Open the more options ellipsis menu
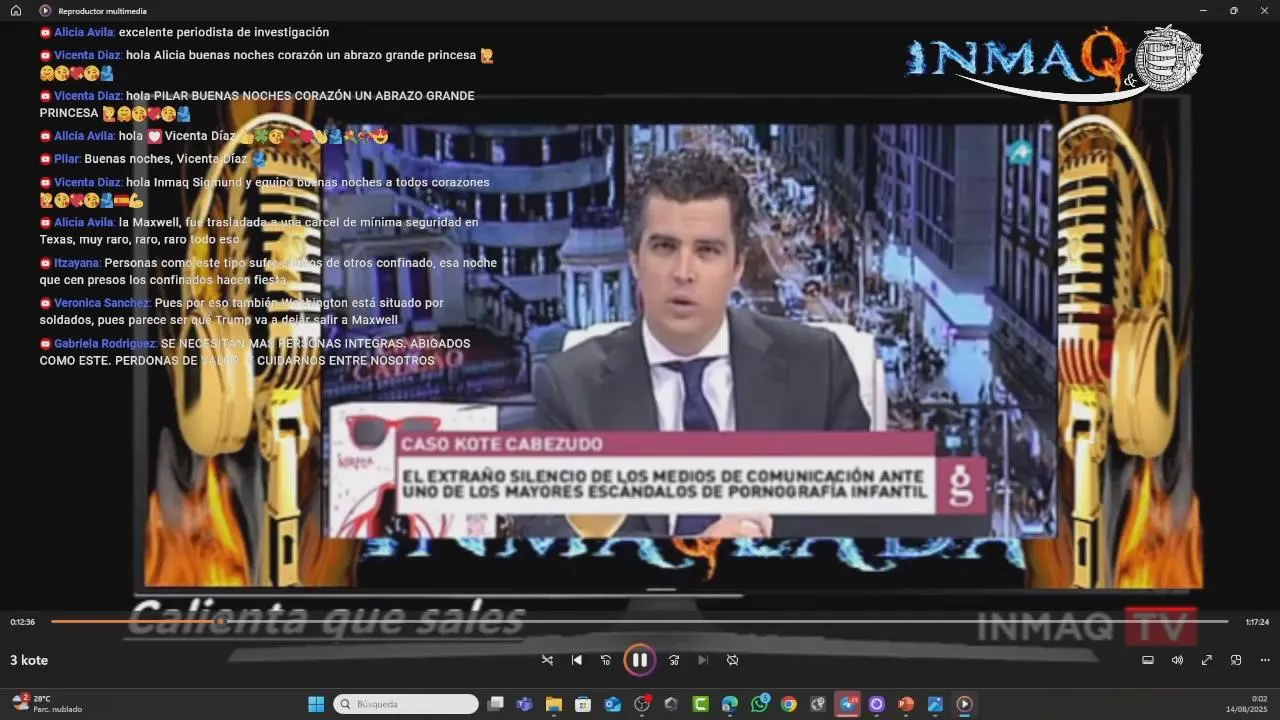The image size is (1280, 720). tap(1265, 660)
